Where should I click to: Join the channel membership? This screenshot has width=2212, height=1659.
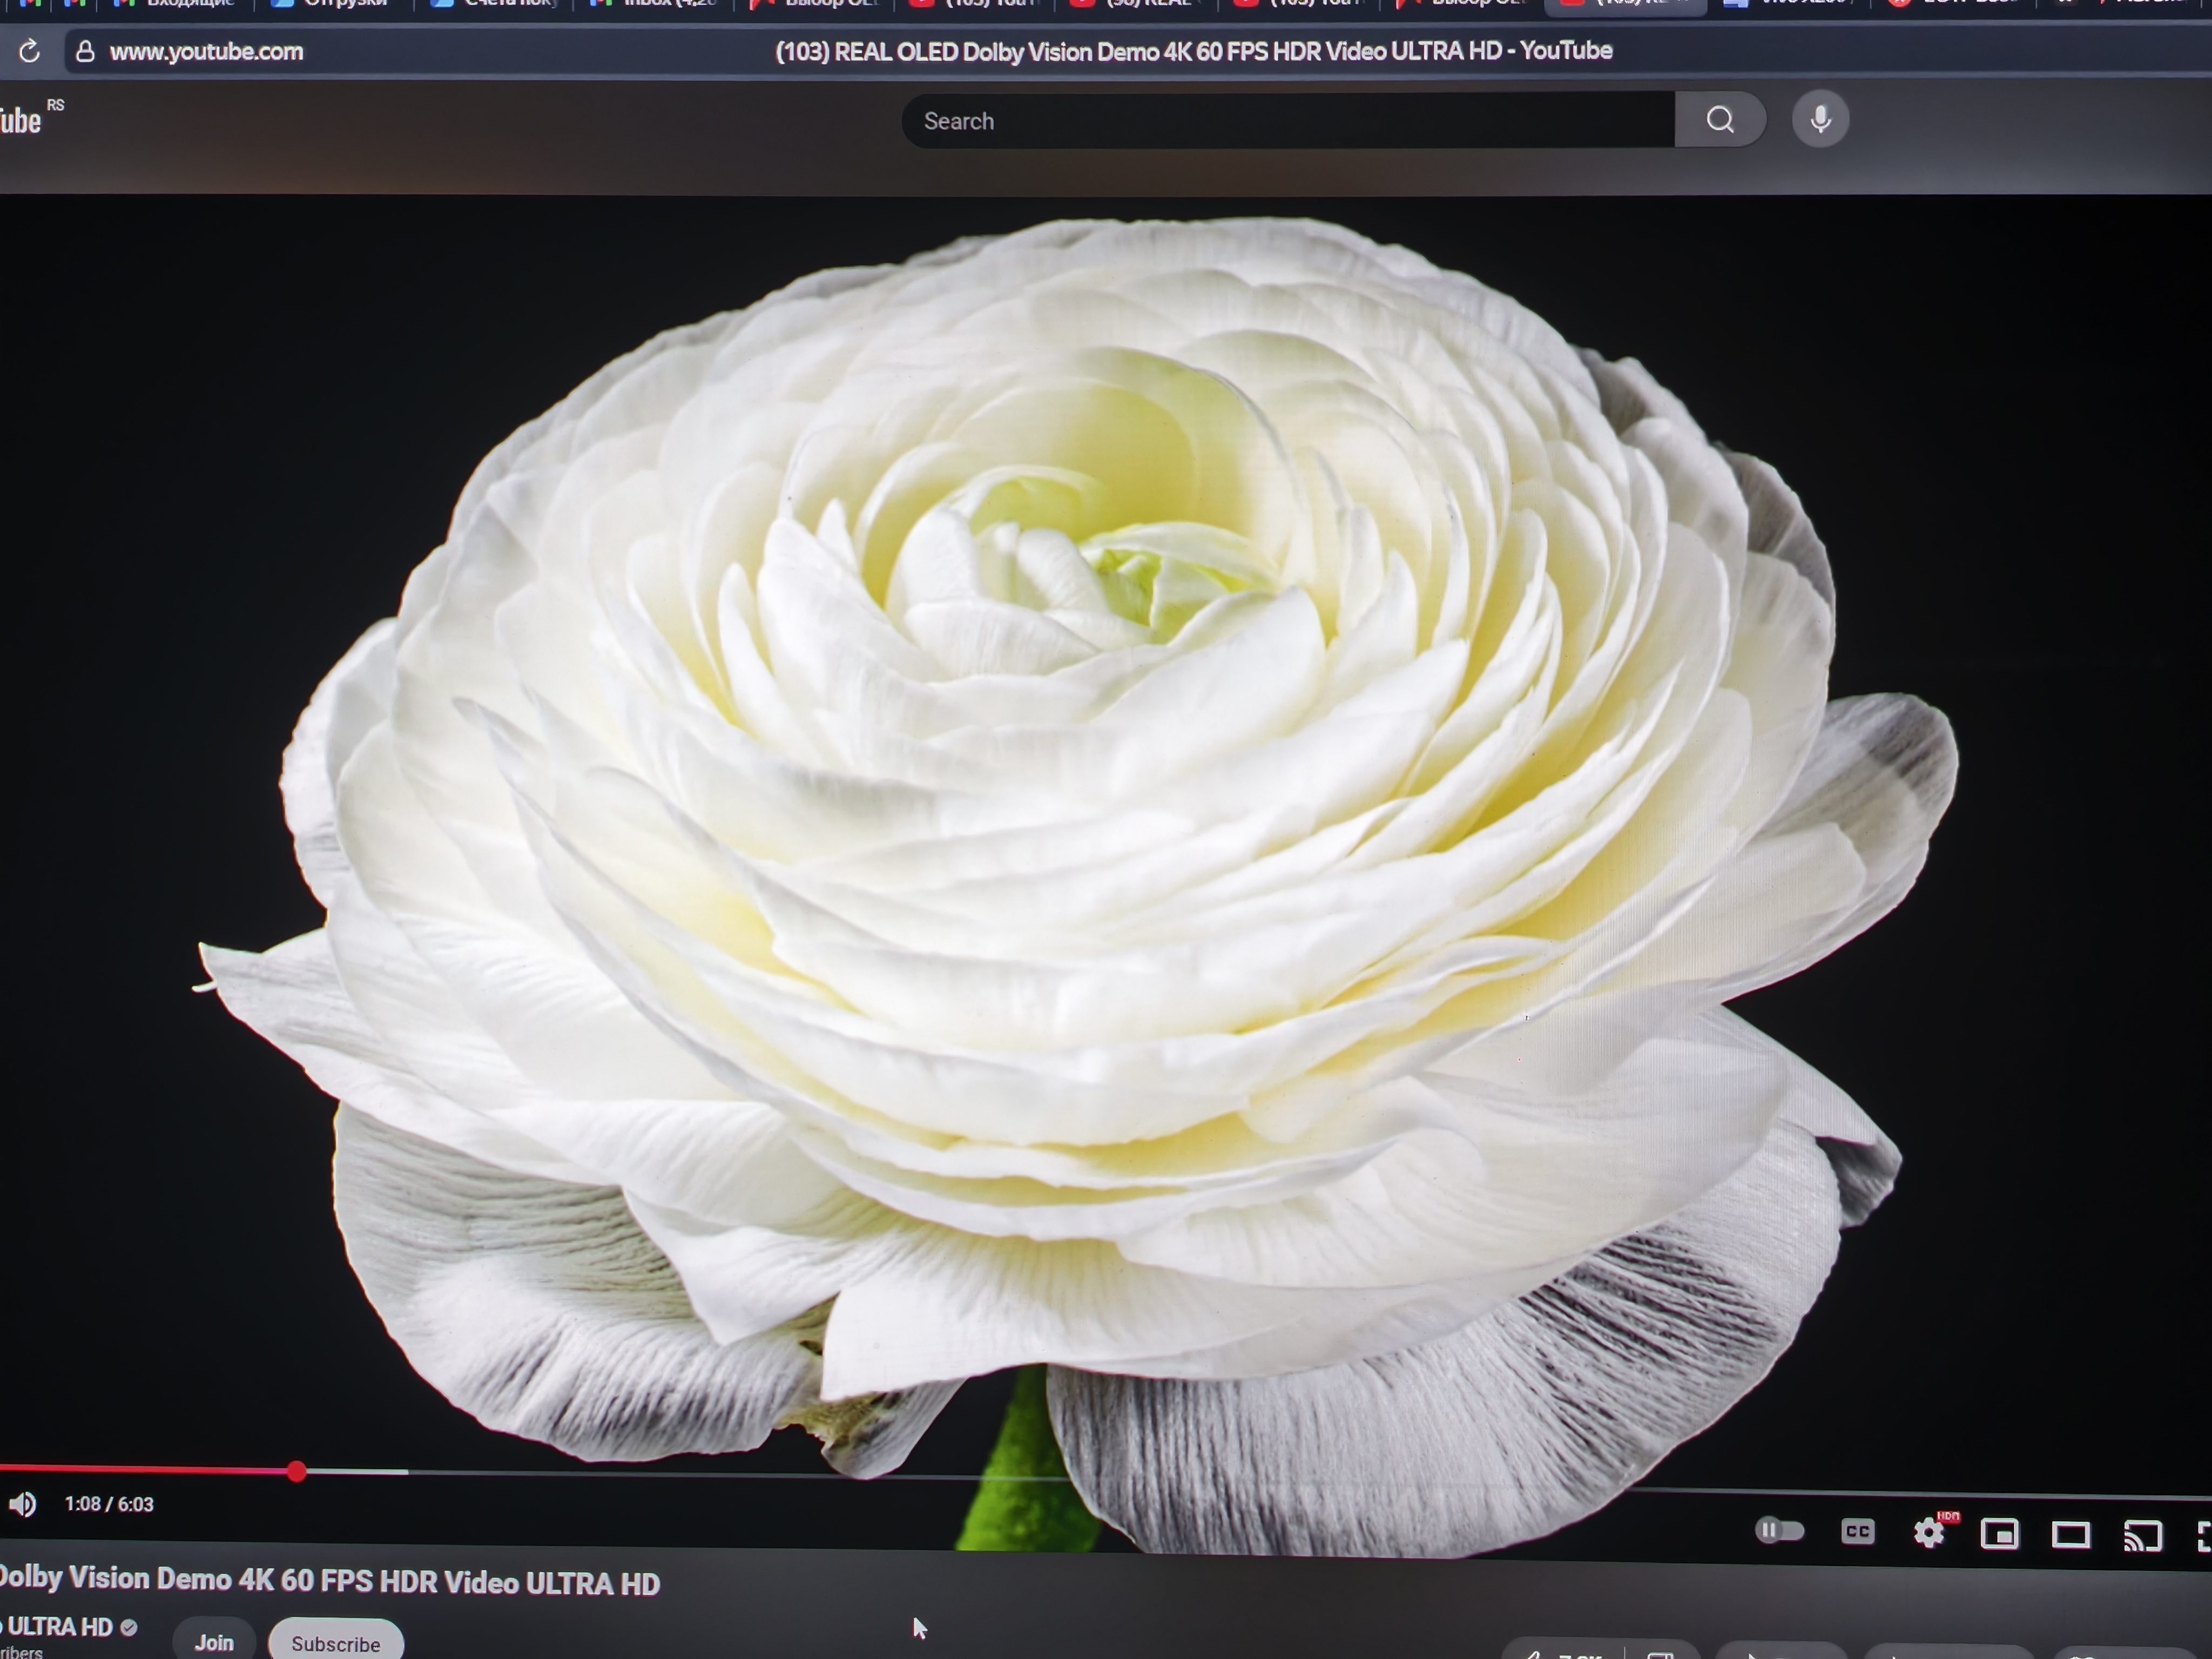[214, 1642]
